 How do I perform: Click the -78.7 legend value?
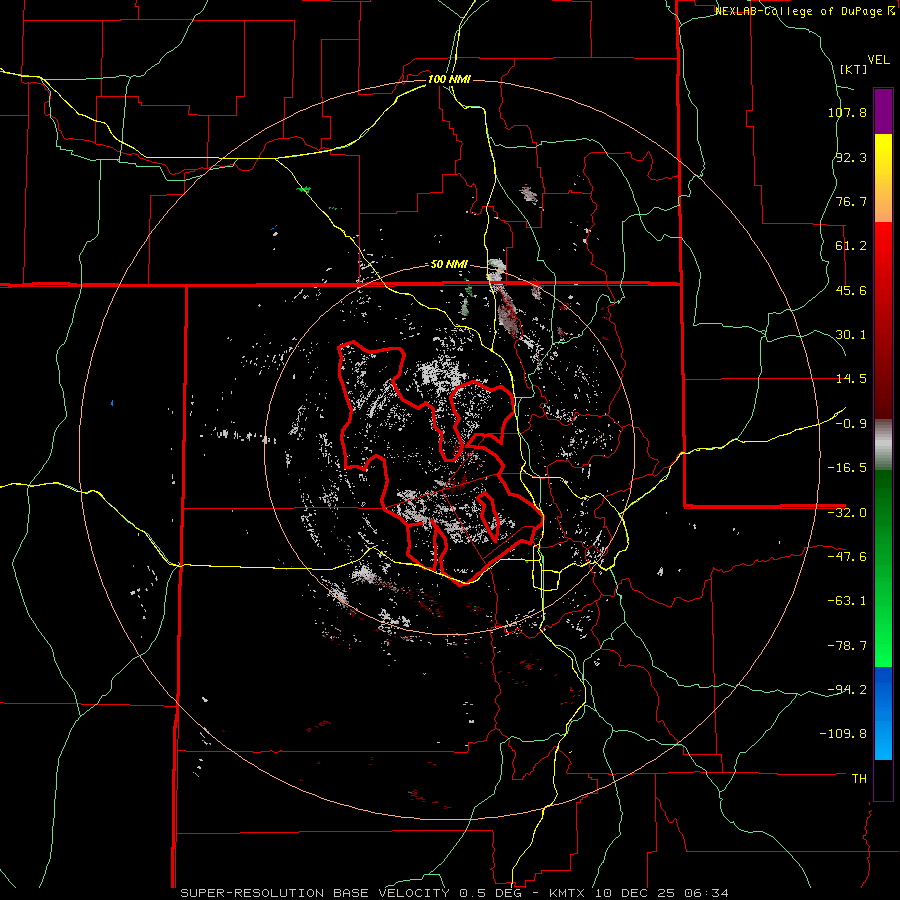(847, 646)
